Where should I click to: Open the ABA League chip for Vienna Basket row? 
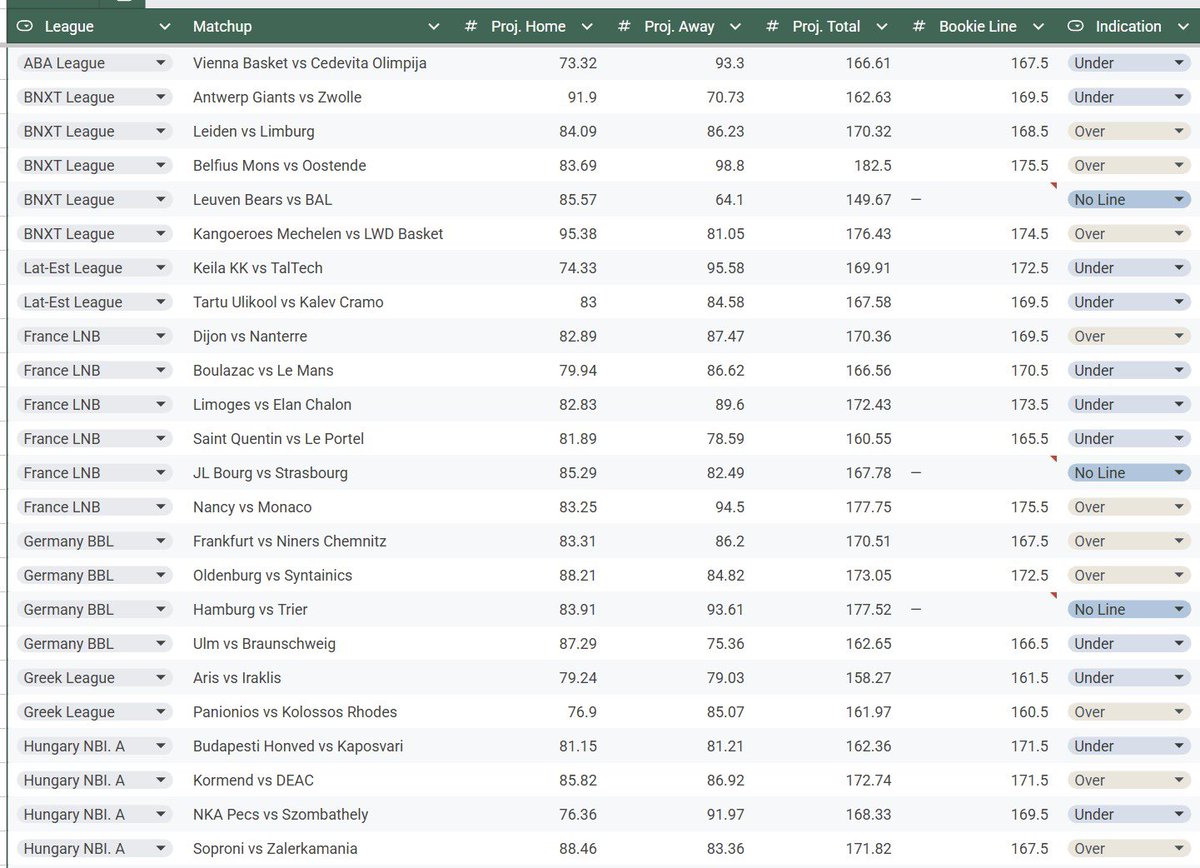(x=95, y=63)
